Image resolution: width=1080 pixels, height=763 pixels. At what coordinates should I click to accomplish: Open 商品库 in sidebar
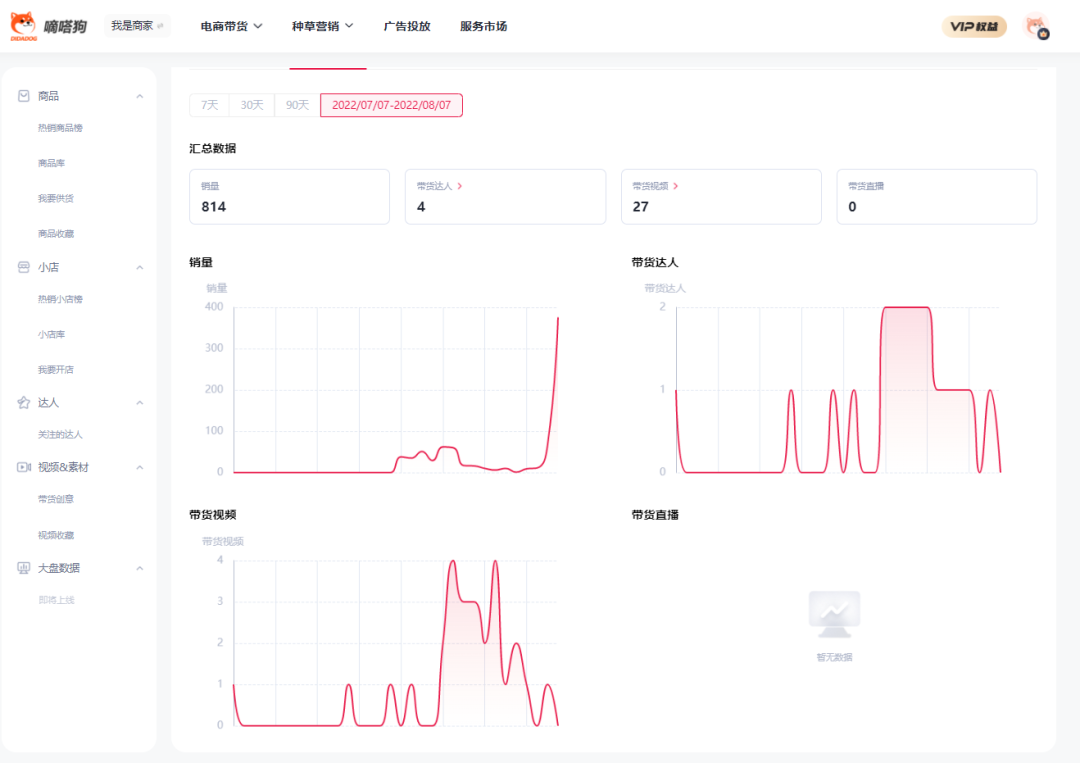tap(52, 163)
